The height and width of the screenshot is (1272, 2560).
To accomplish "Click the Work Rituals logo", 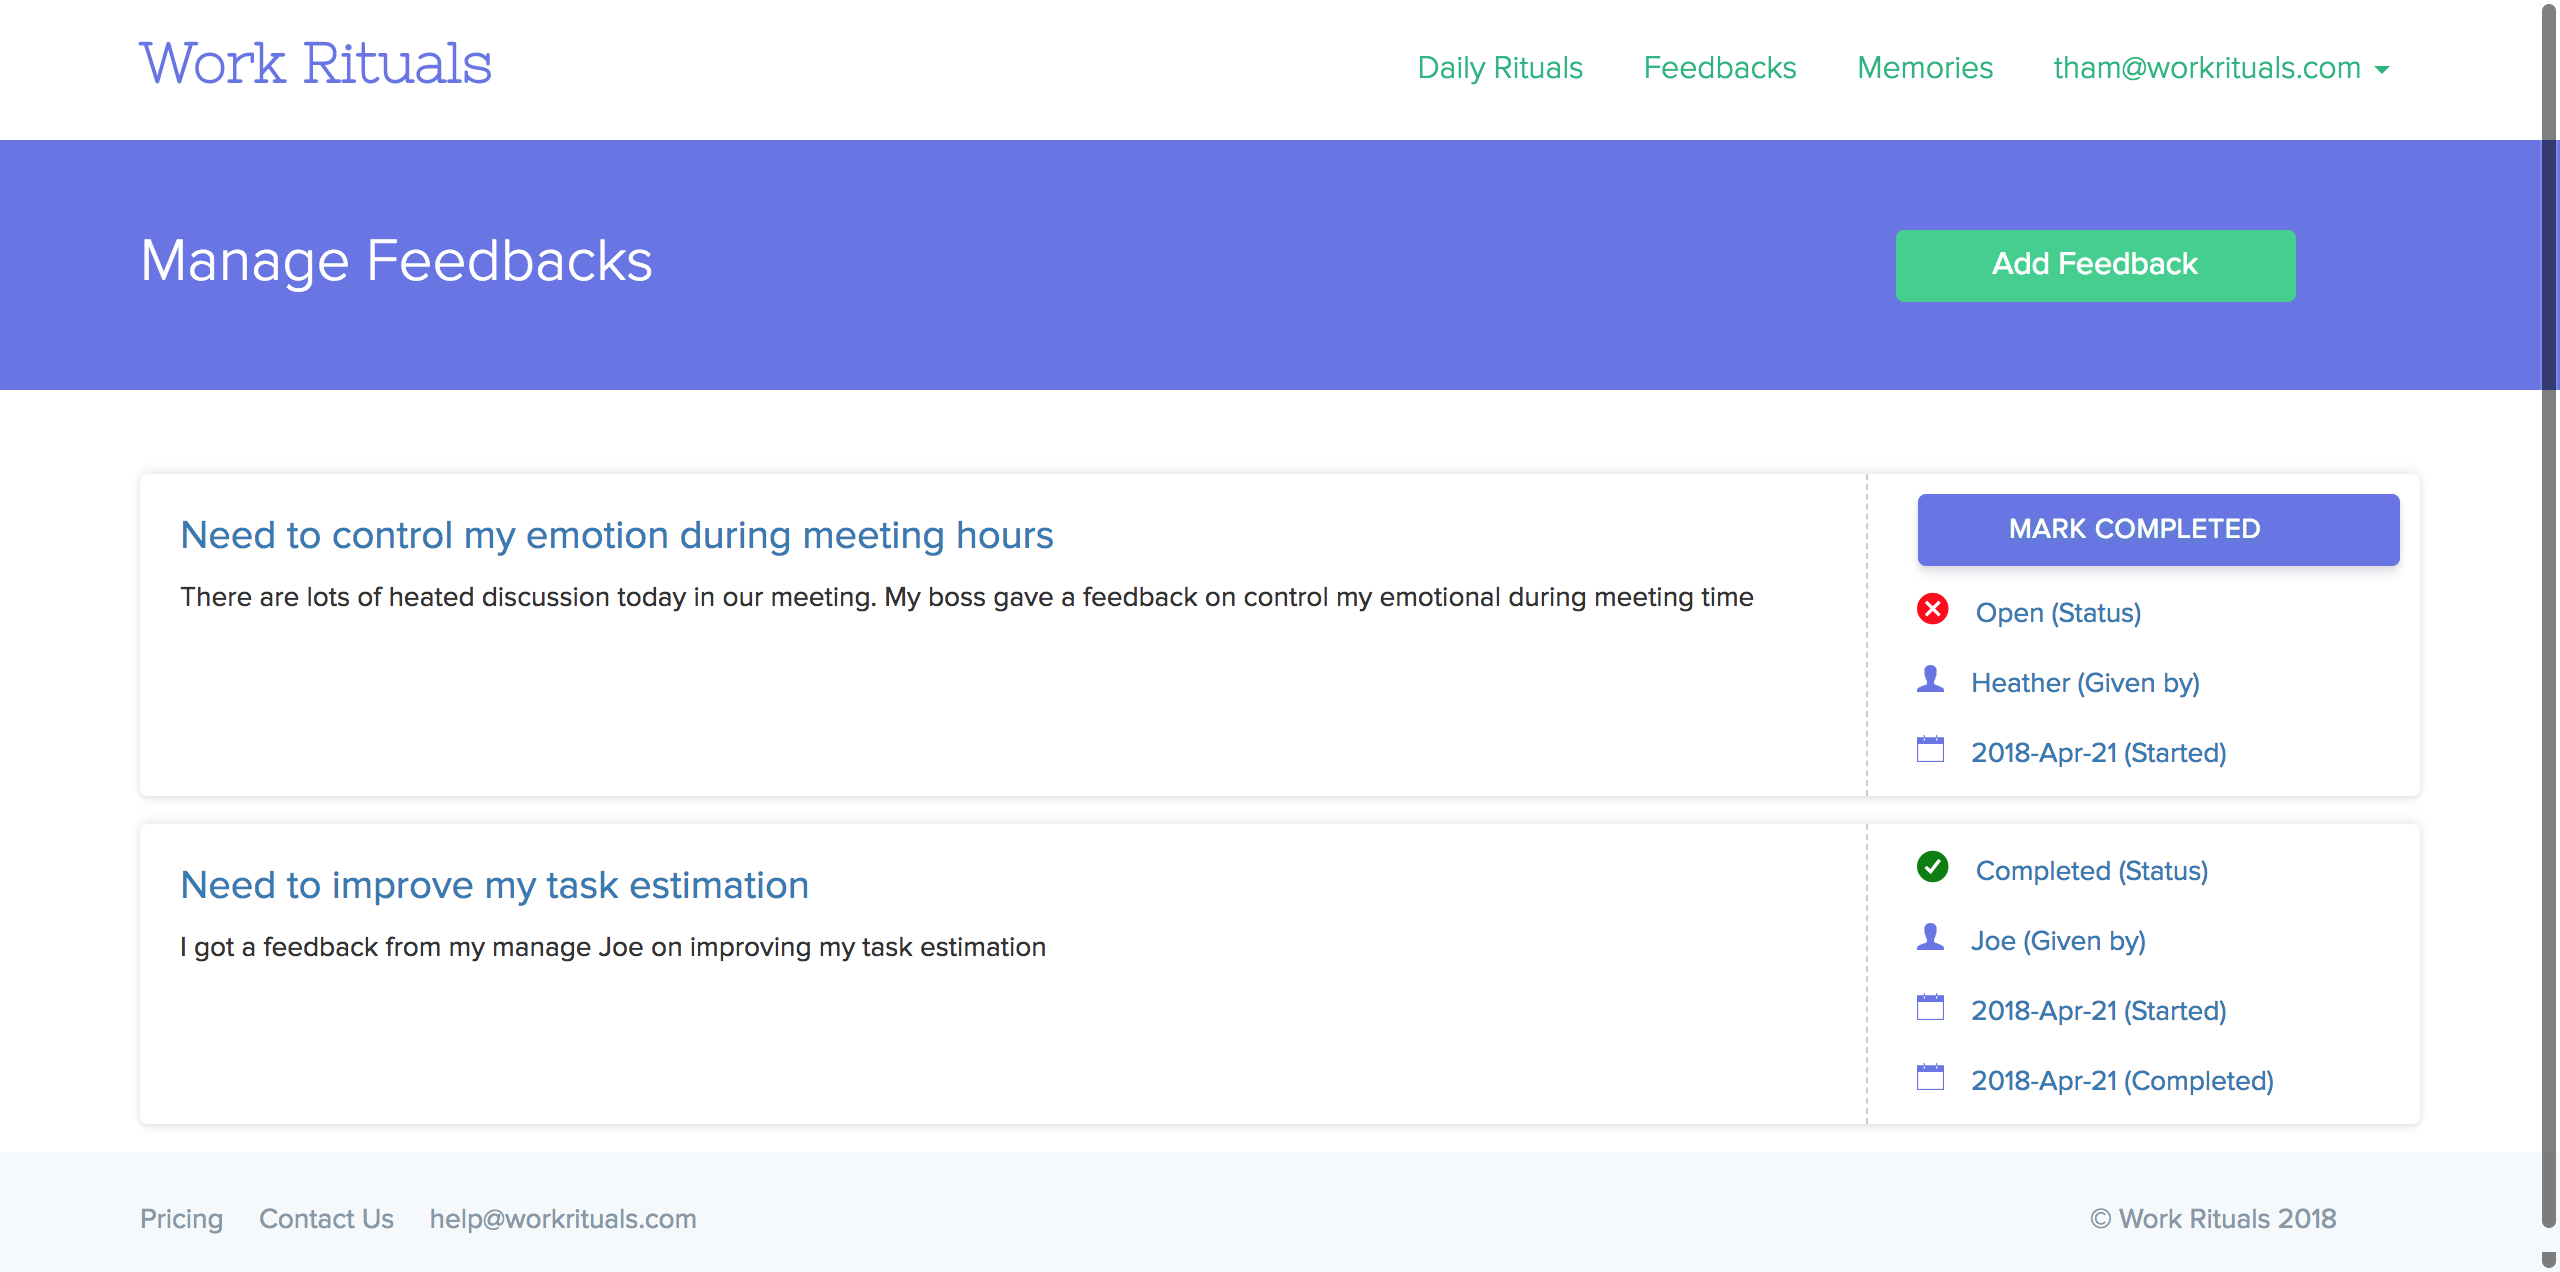I will [x=315, y=64].
